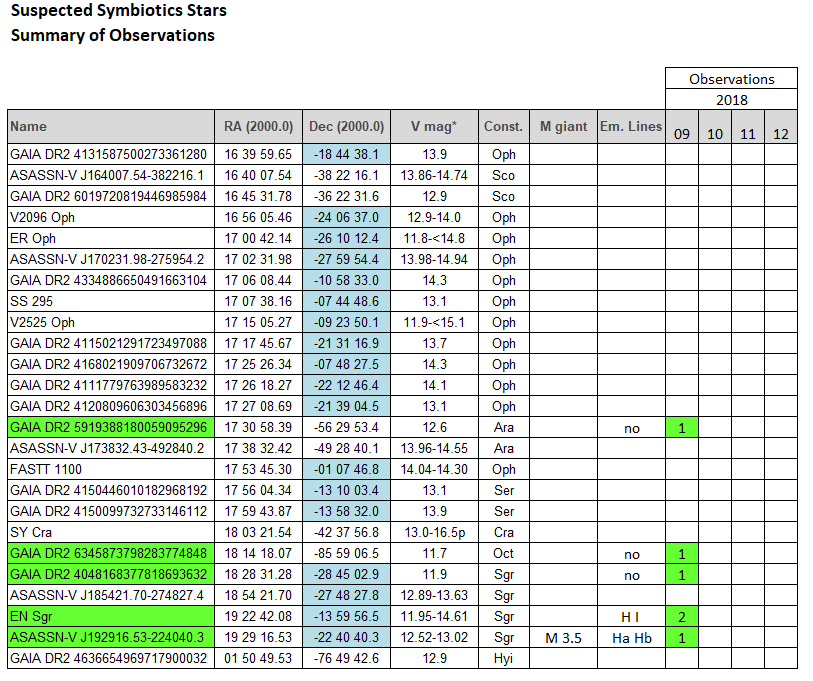Select the RA (2000.0) column header
The width and height of the screenshot is (813, 681).
pyautogui.click(x=258, y=127)
